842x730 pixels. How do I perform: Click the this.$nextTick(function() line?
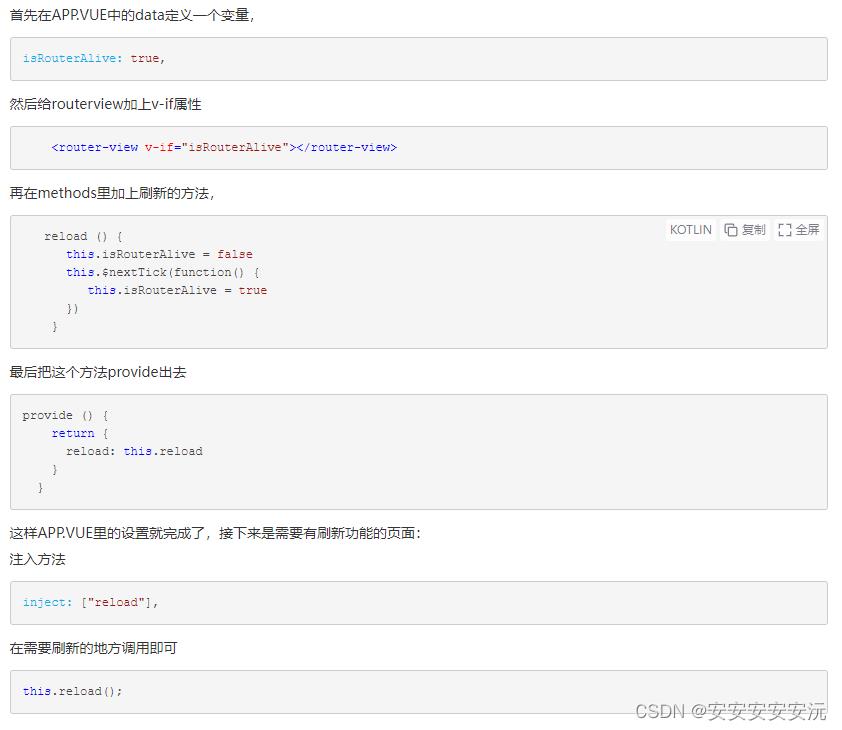(x=163, y=272)
